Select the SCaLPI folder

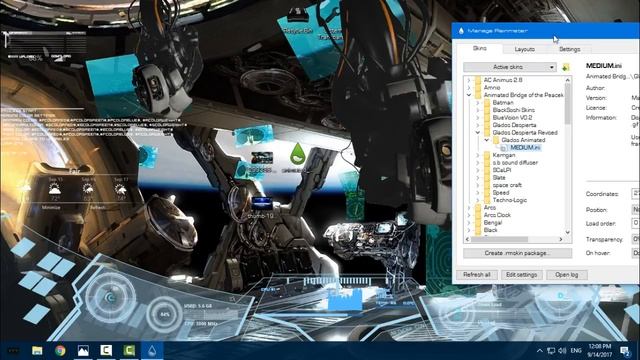pyautogui.click(x=502, y=170)
